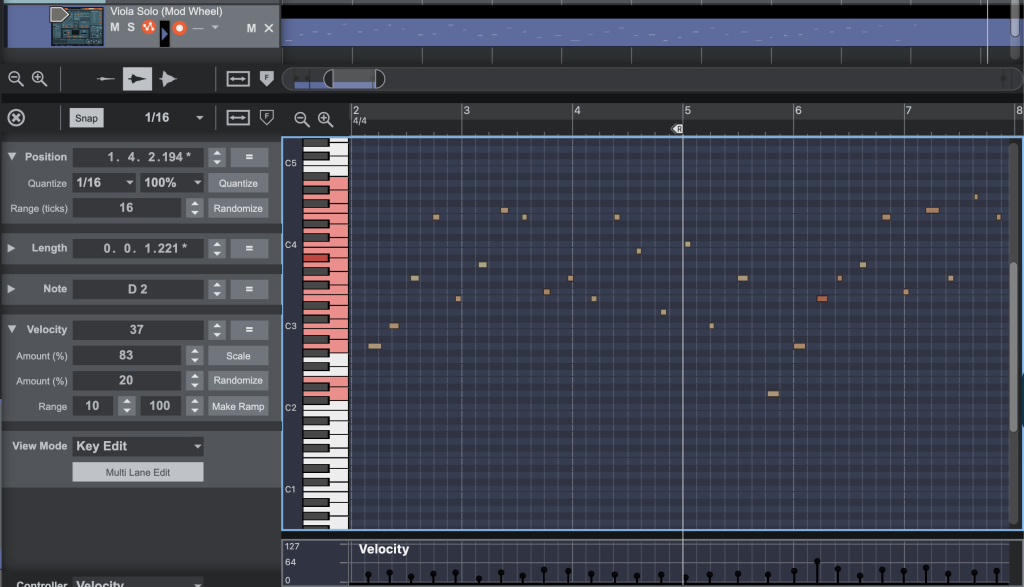This screenshot has height=587, width=1024.
Task: Click the Range (ticks) value 16
Action: [x=127, y=208]
